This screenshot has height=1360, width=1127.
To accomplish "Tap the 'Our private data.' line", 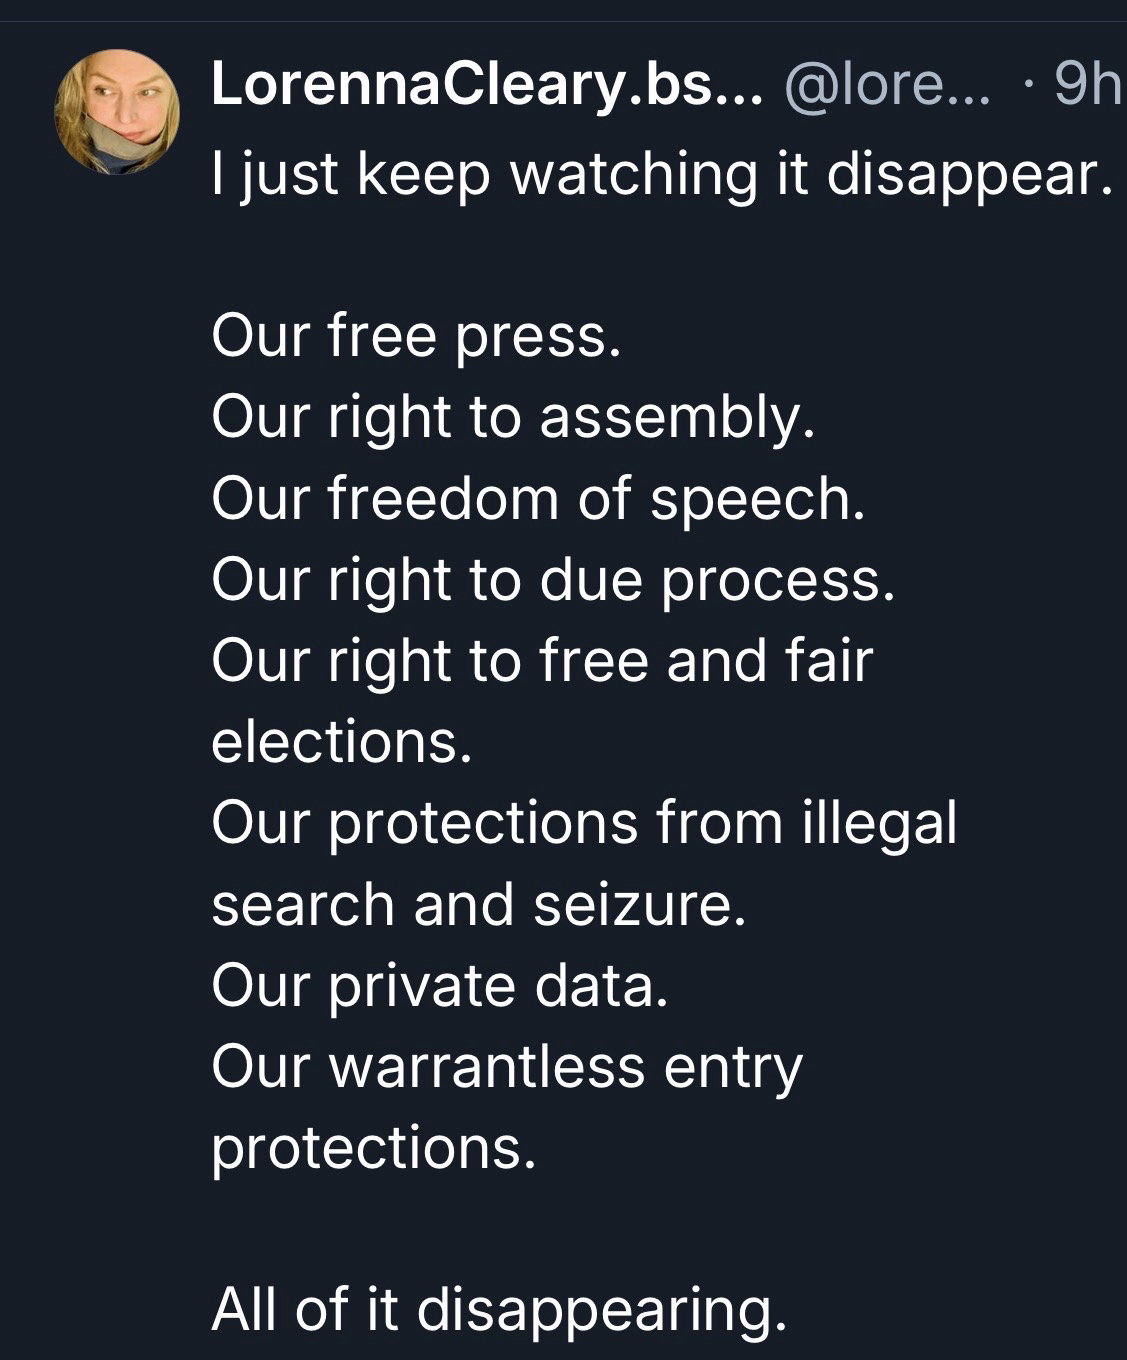I will coord(439,985).
